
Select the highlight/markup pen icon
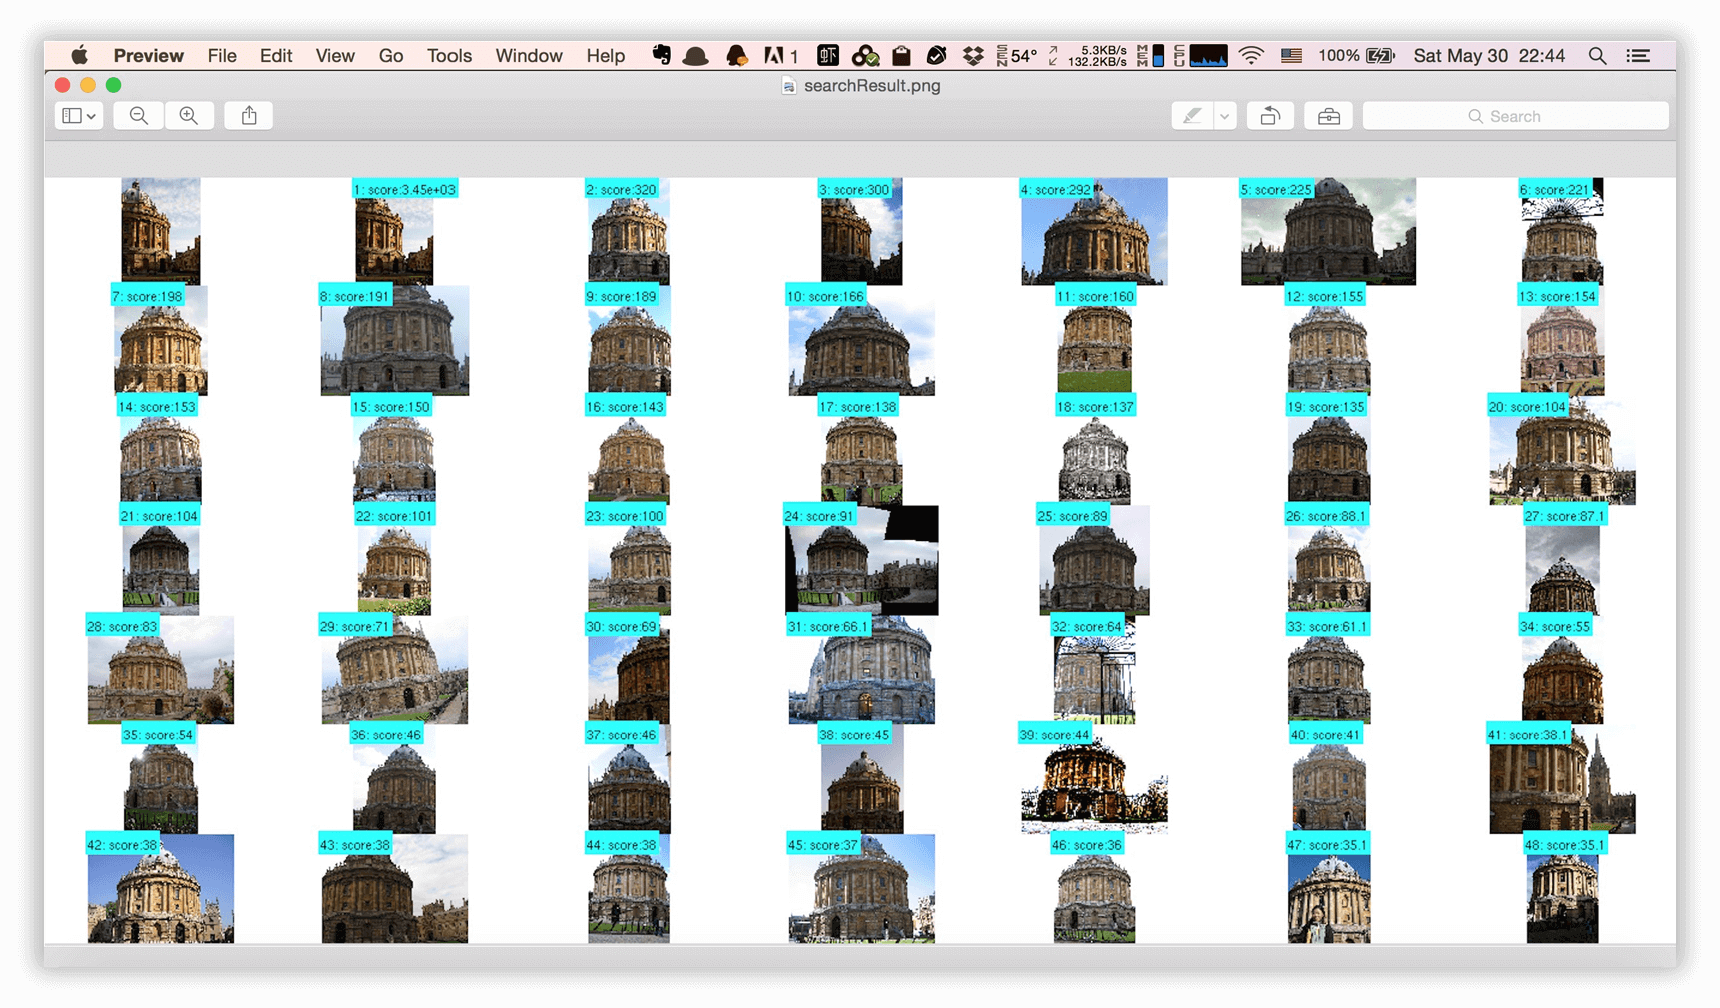1193,115
